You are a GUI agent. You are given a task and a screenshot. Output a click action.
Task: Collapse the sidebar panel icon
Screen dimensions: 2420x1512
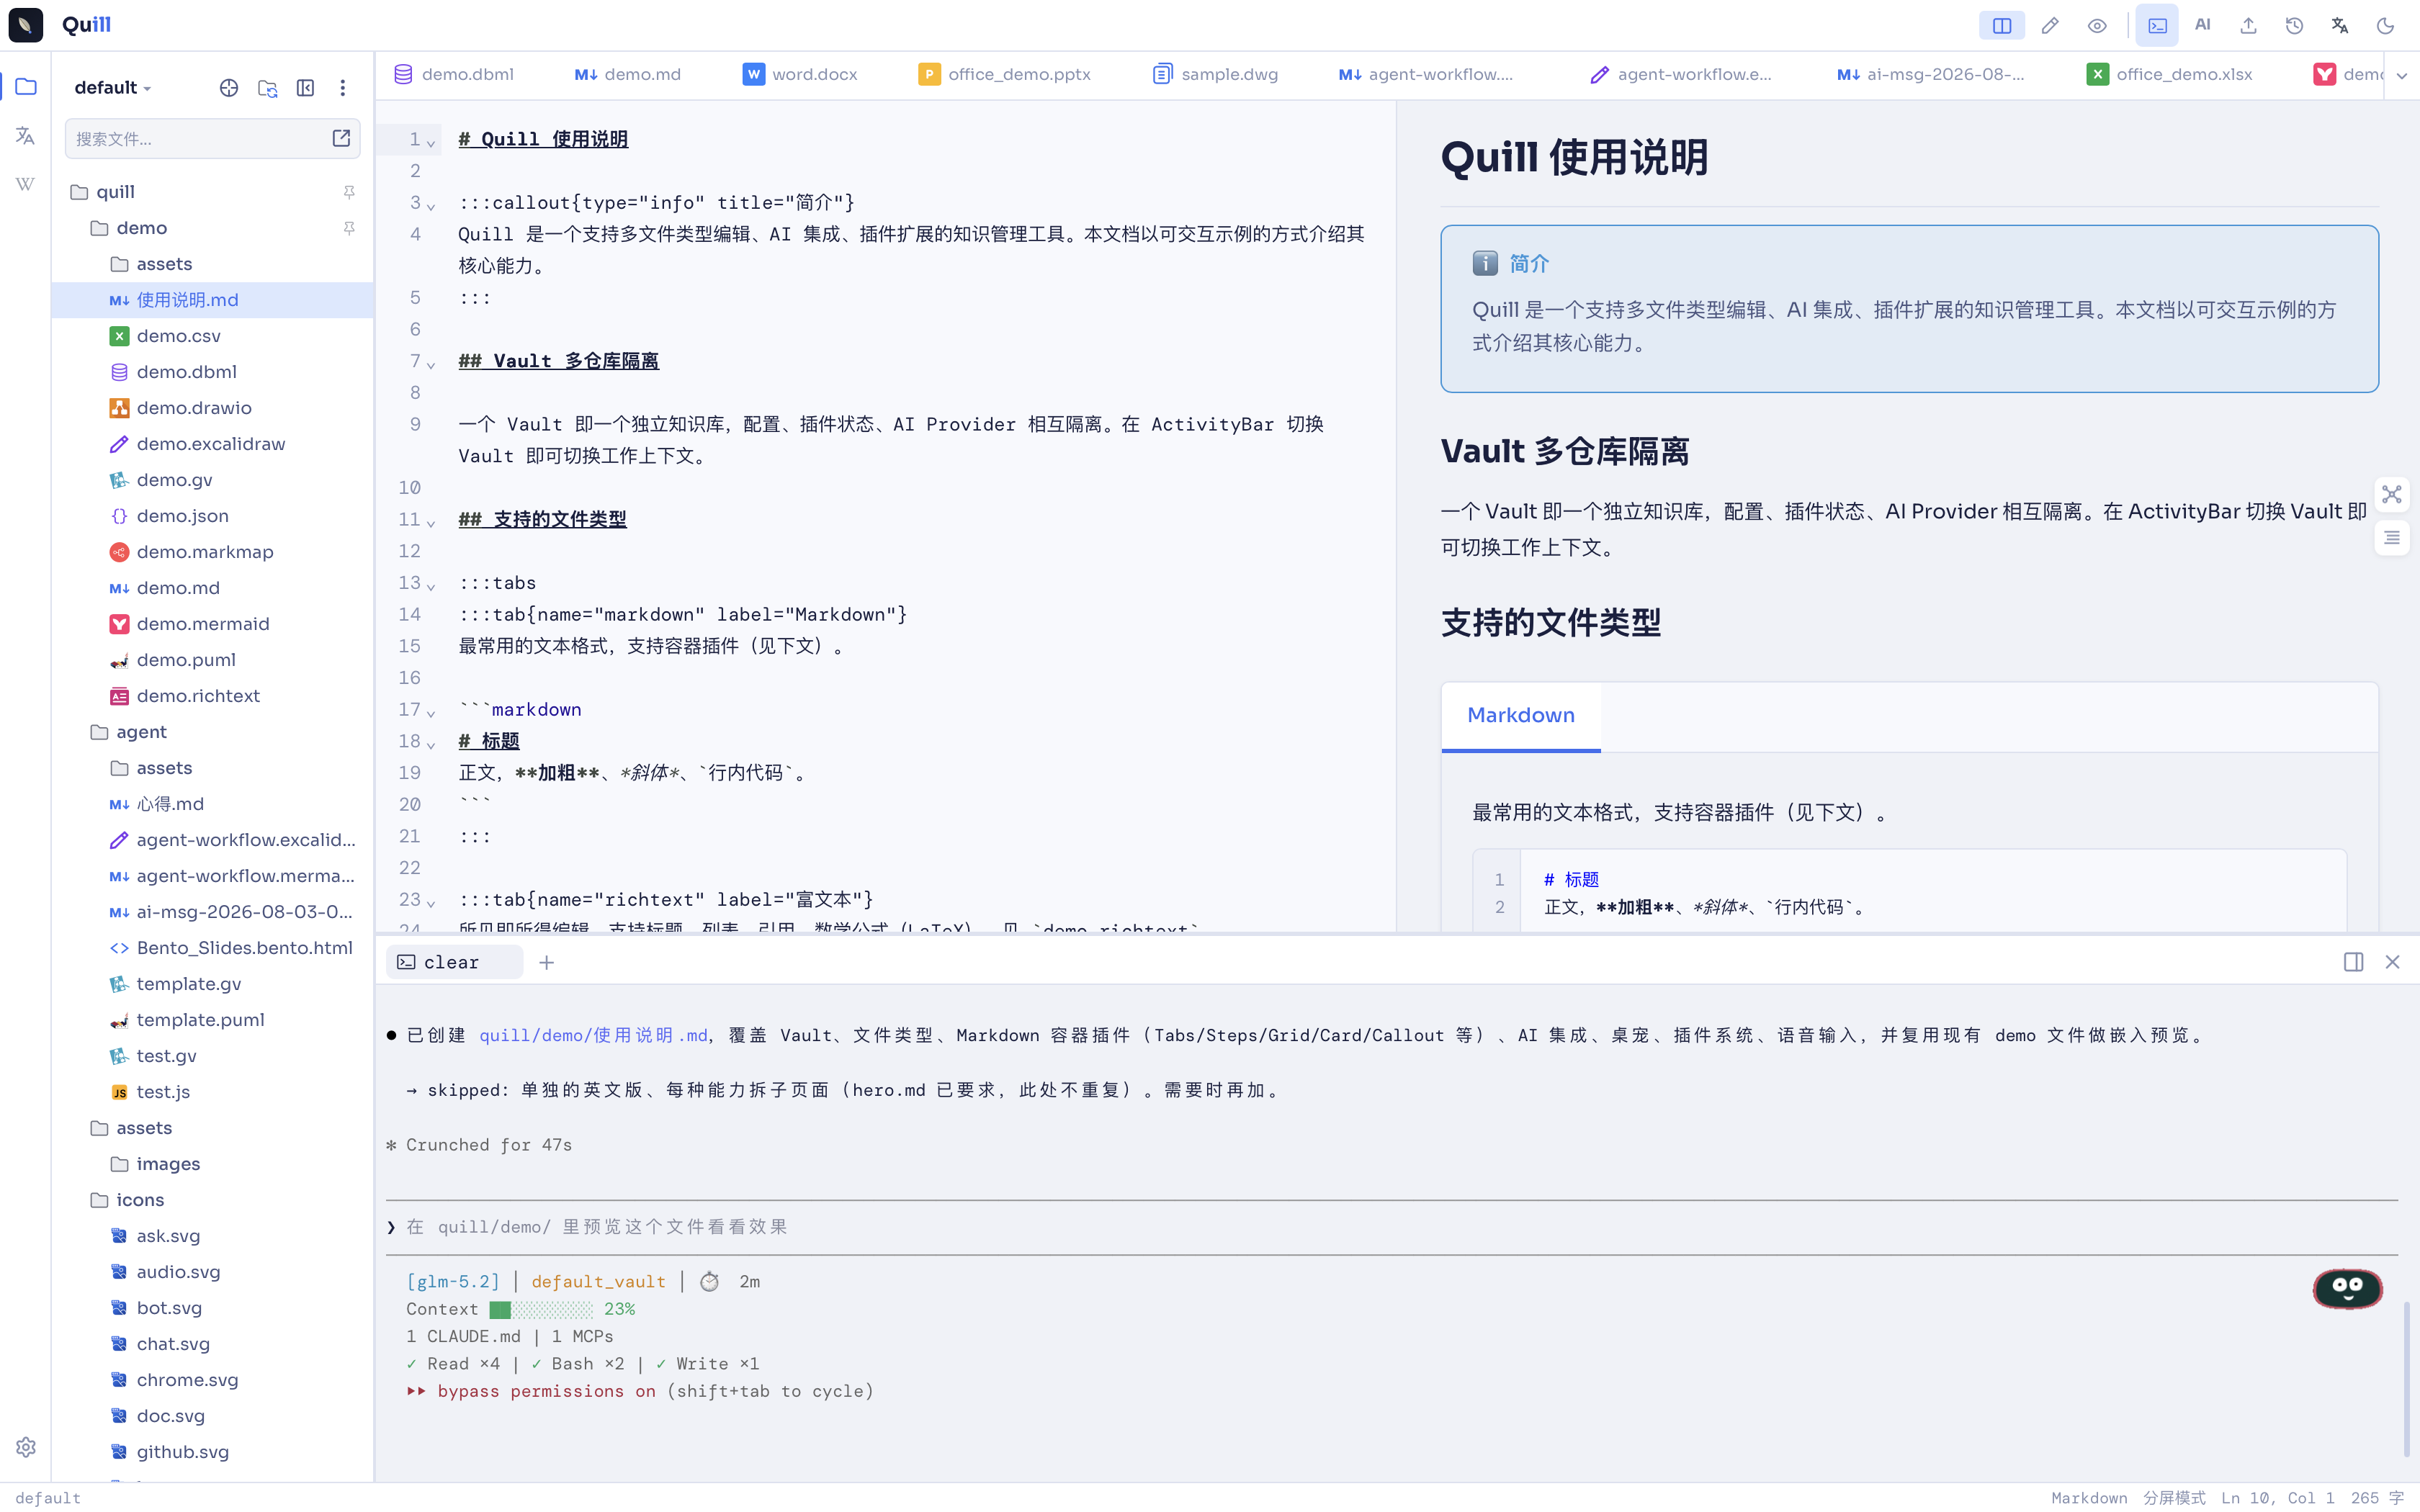click(x=305, y=88)
